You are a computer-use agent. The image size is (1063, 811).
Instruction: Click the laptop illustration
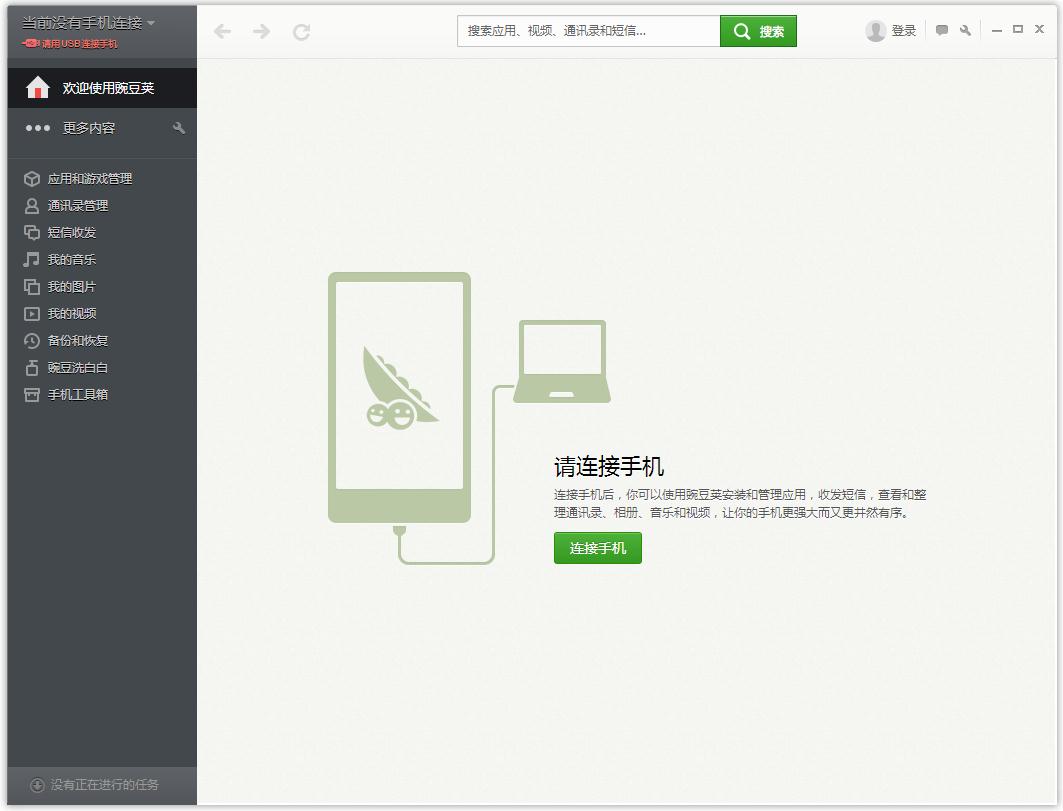[562, 361]
